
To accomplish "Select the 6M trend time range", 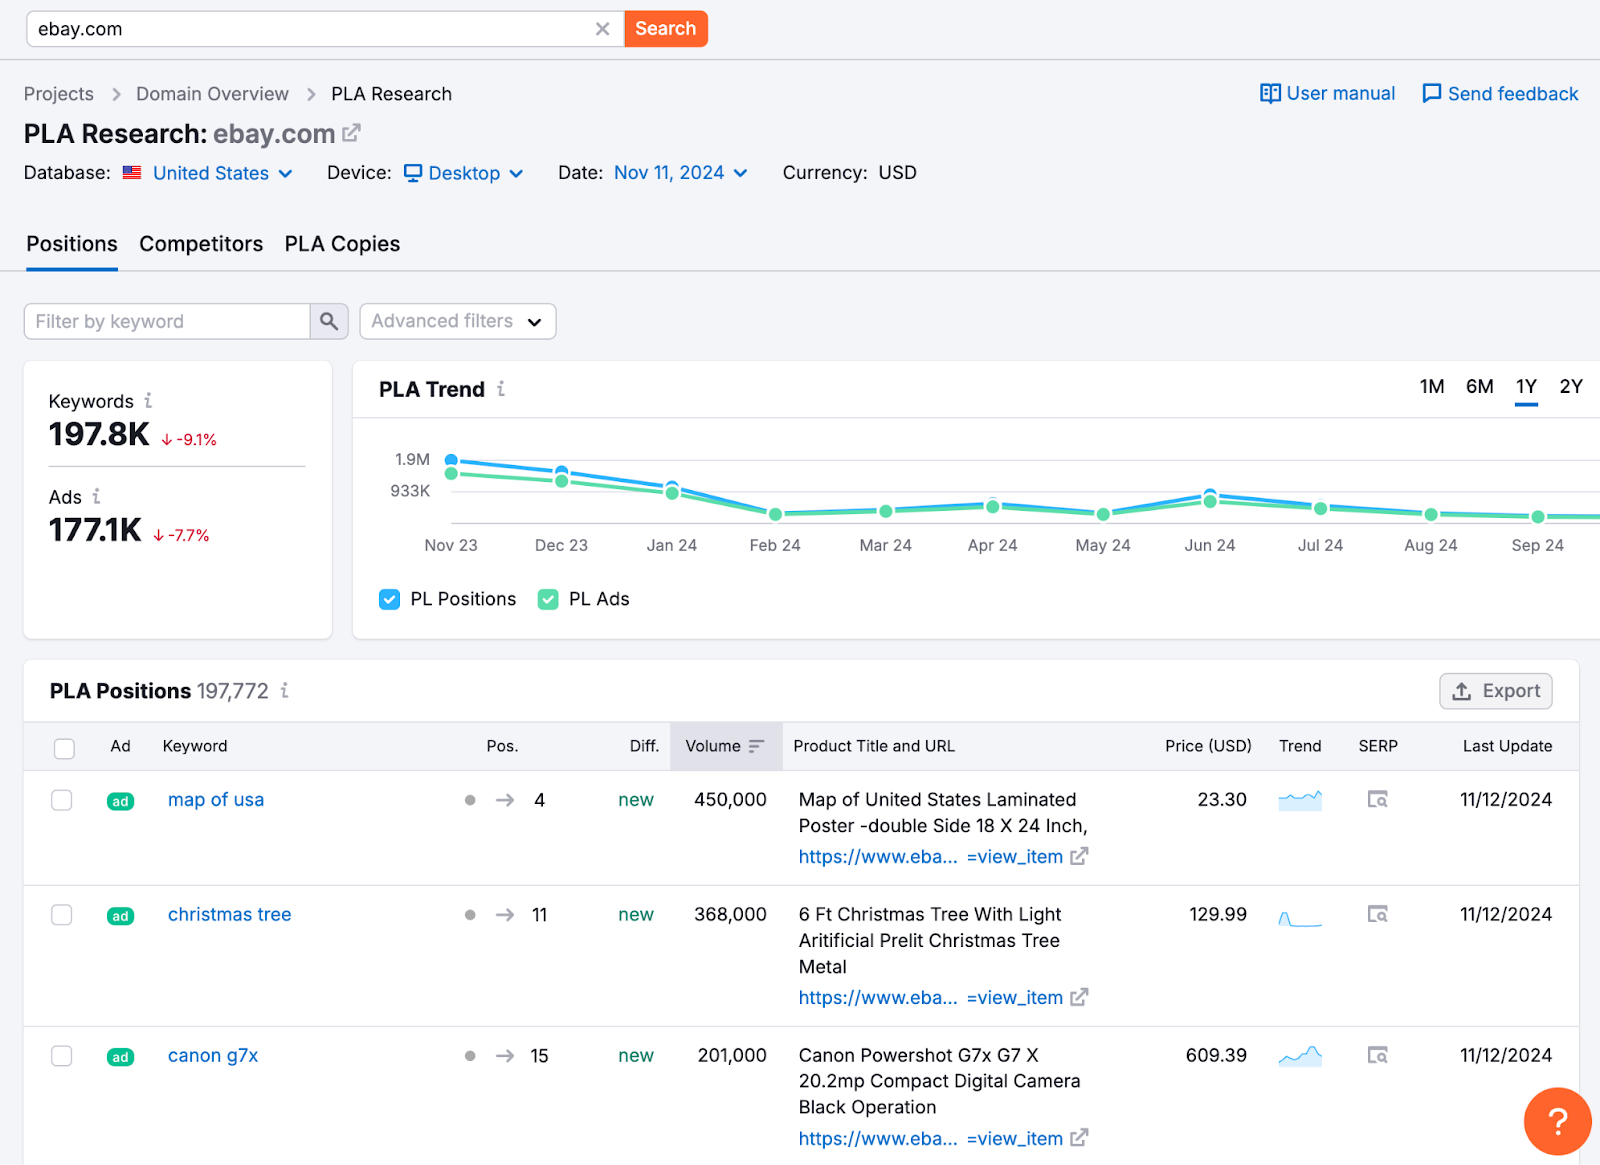I will 1479,387.
